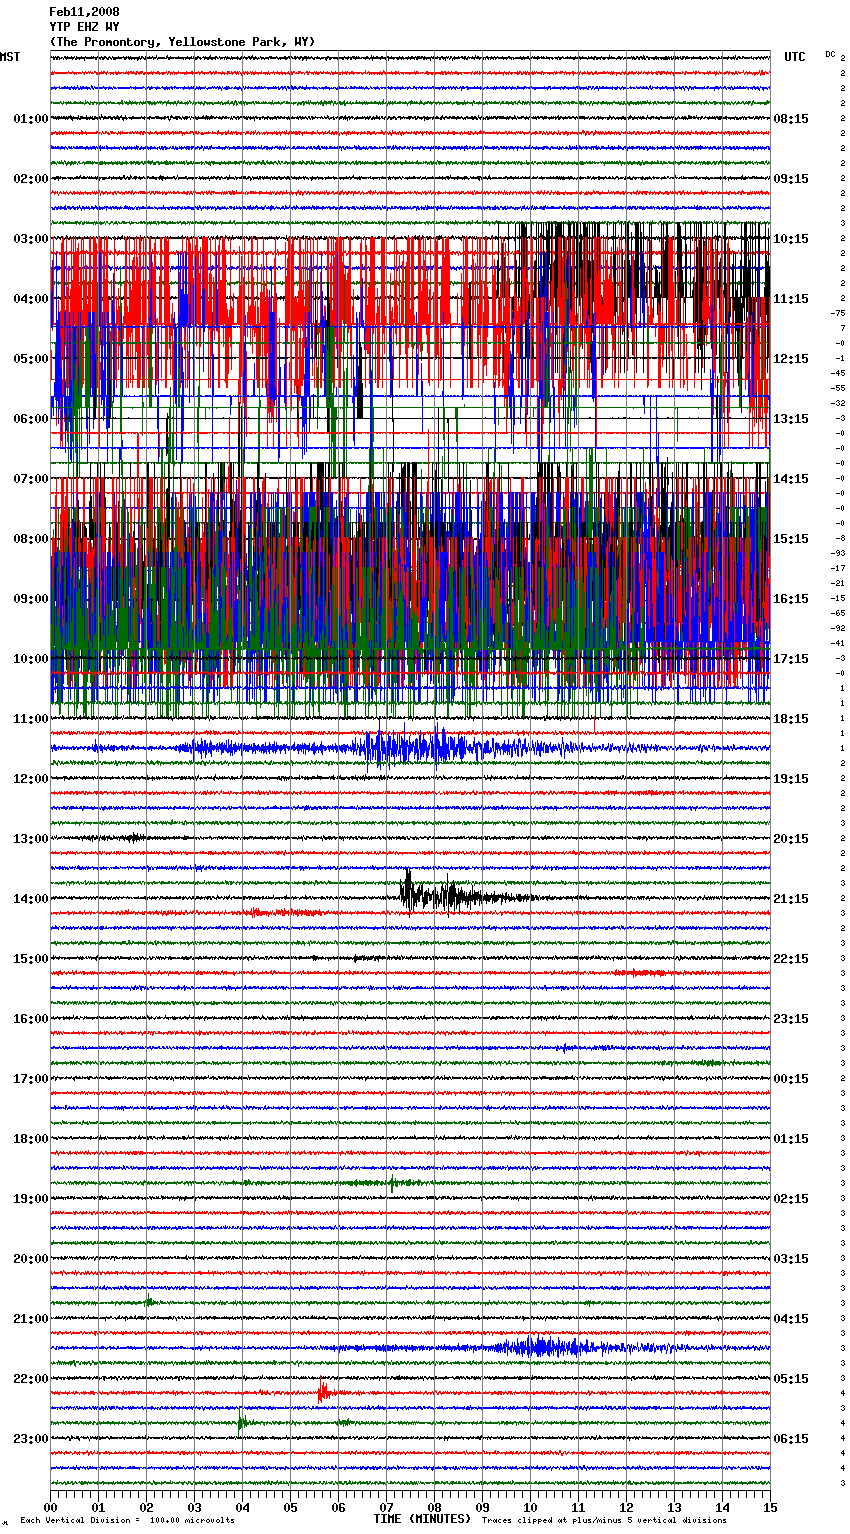Select the 13:00 MST time label
Image resolution: width=850 pixels, height=1534 pixels.
[31, 839]
